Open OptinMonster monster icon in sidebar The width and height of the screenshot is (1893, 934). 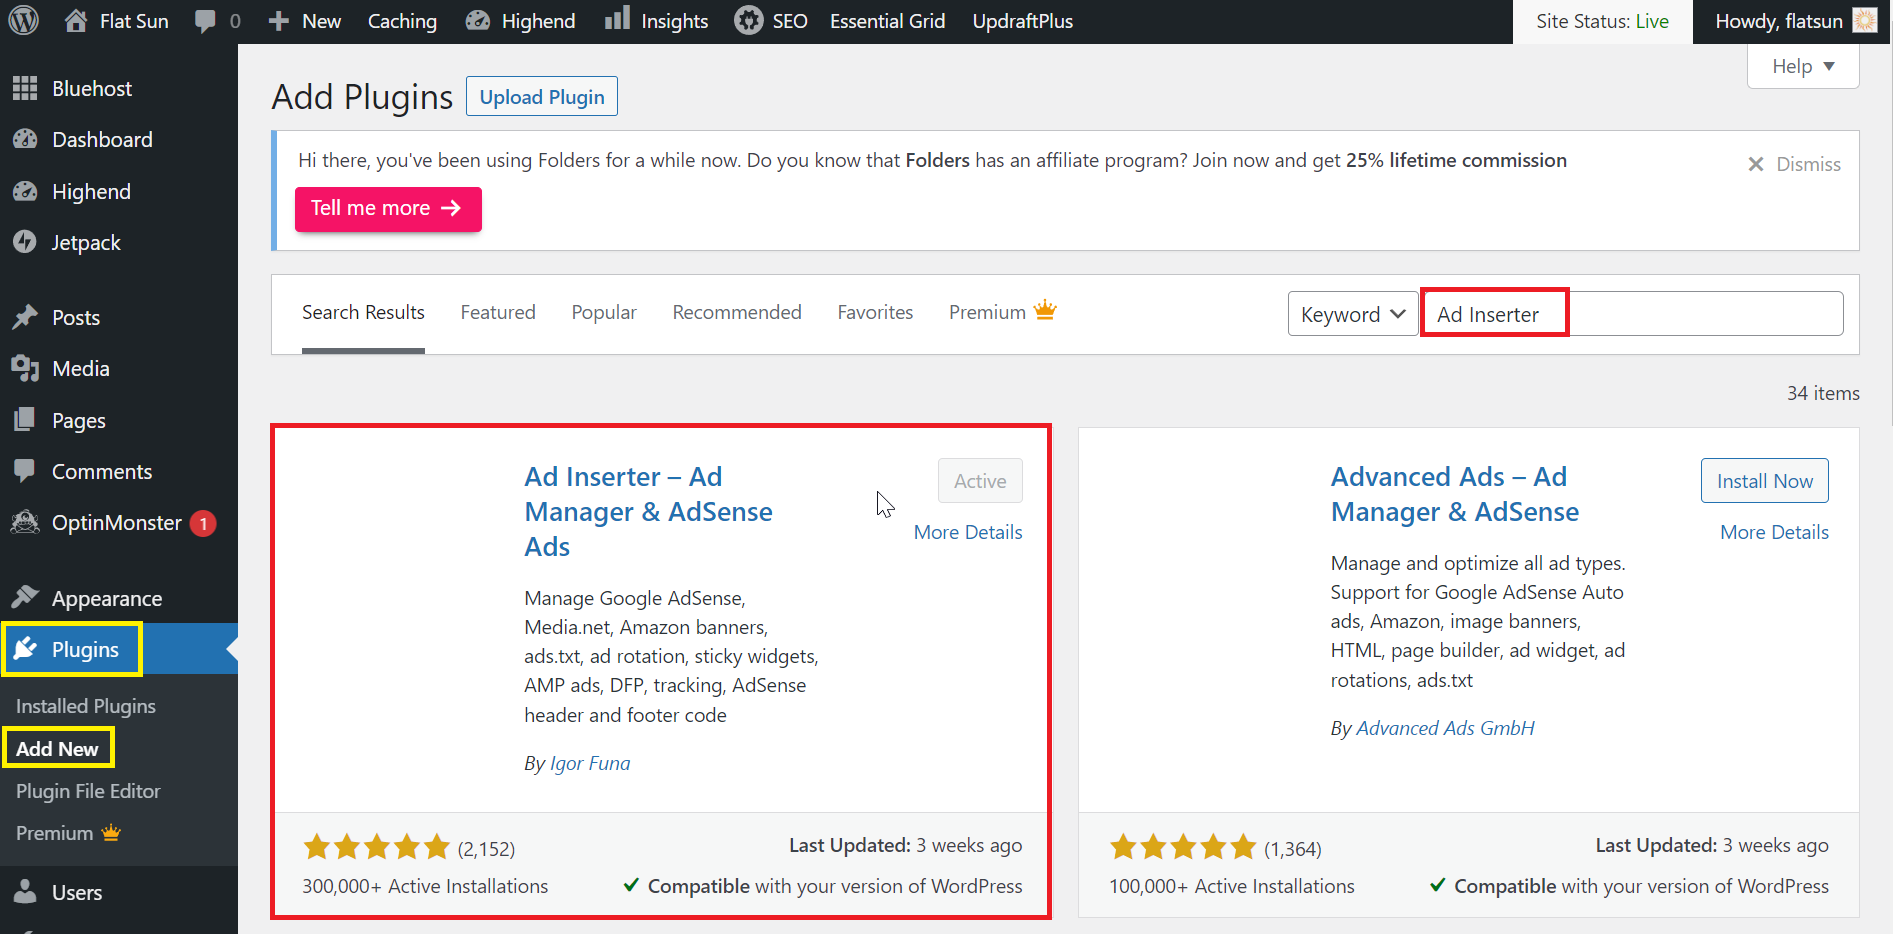25,522
